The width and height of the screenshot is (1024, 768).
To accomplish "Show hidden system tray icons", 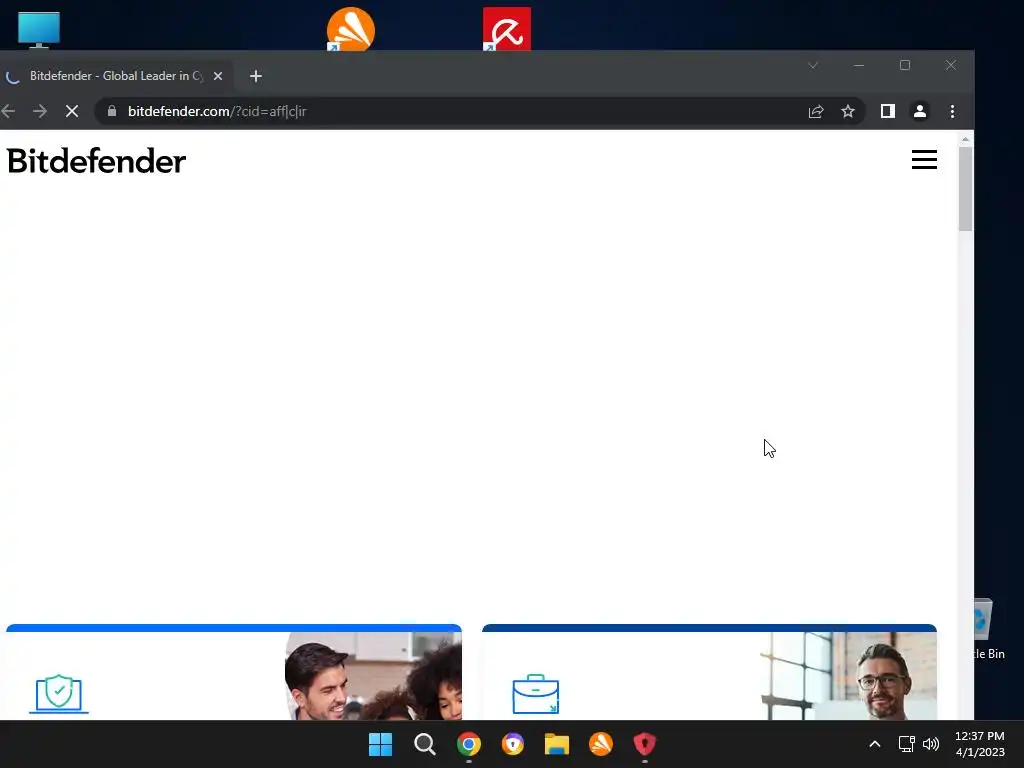I will 875,744.
